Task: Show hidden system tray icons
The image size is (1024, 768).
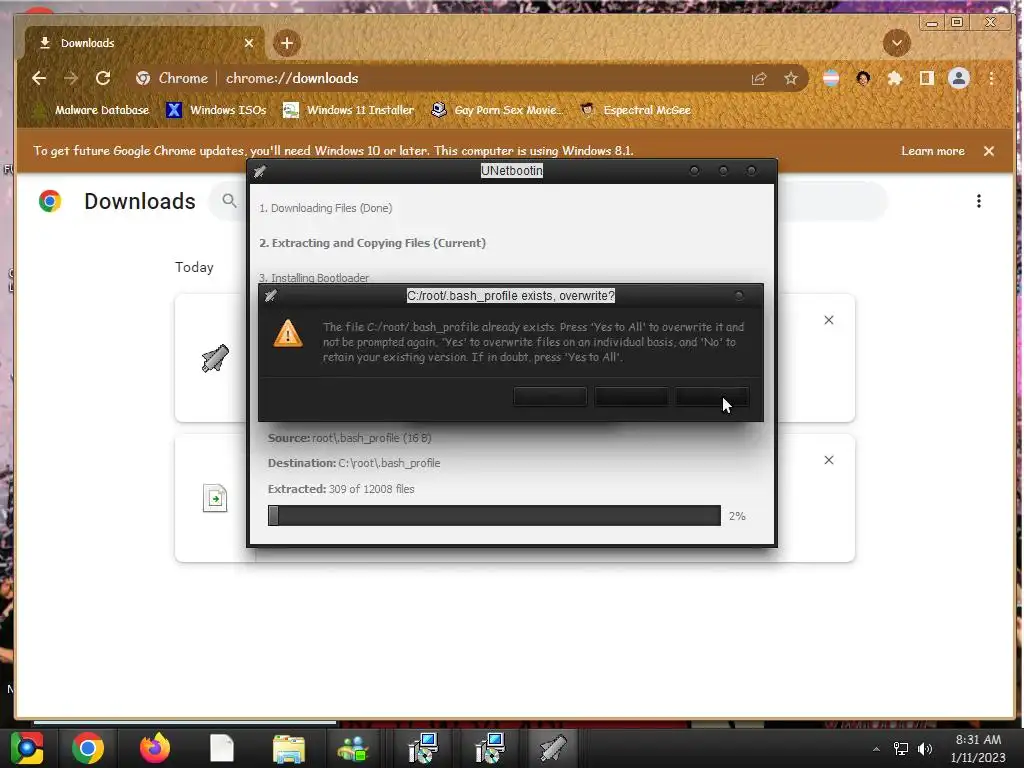Action: pyautogui.click(x=876, y=749)
